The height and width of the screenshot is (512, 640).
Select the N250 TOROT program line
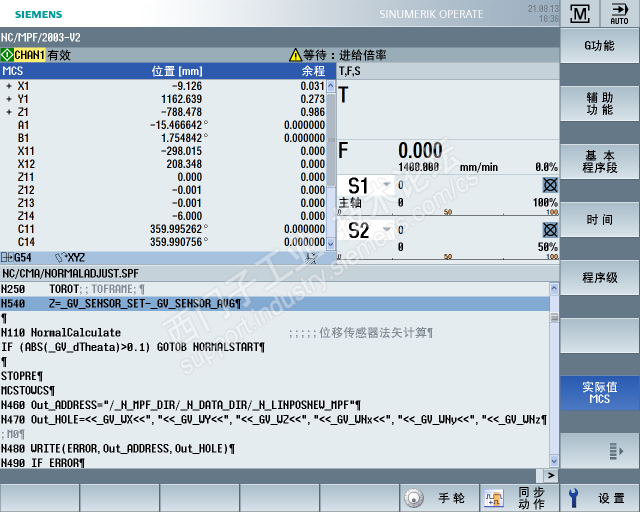pyautogui.click(x=274, y=289)
